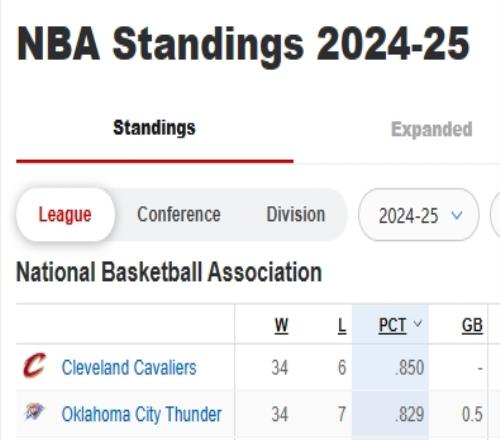Click the PCT sort arrow icon

(417, 323)
